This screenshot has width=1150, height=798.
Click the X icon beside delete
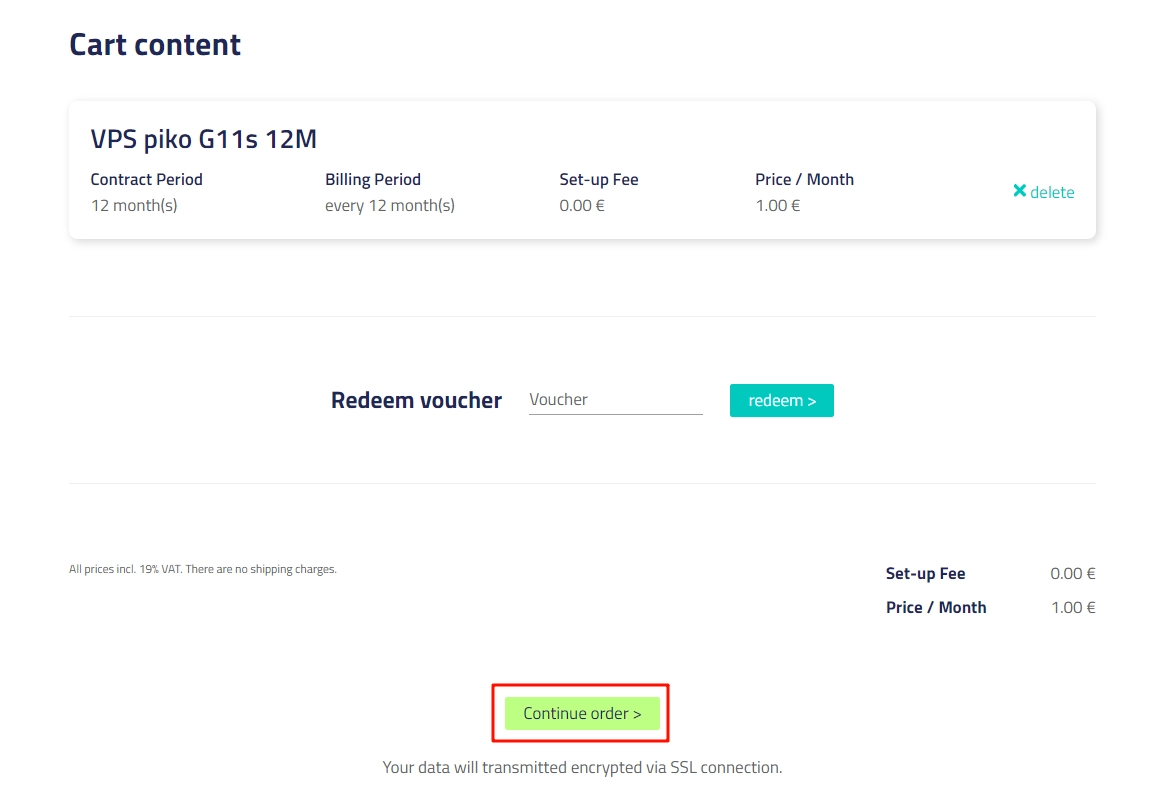[1019, 191]
